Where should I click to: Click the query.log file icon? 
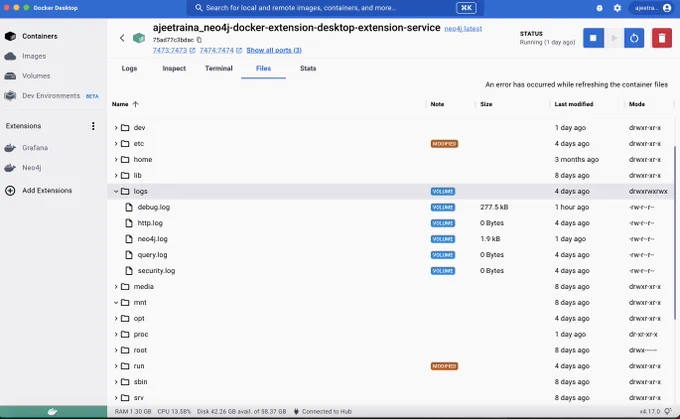coord(129,255)
